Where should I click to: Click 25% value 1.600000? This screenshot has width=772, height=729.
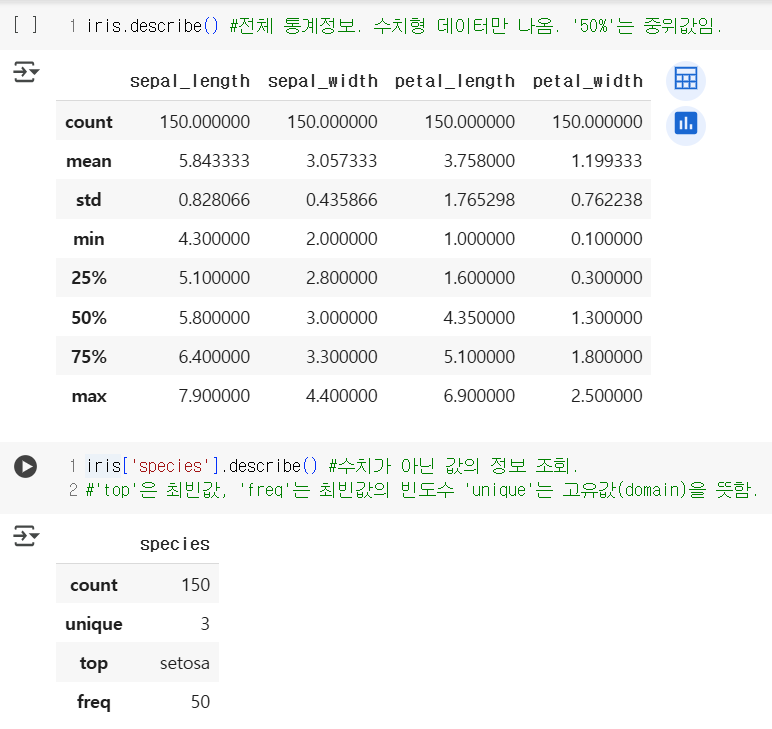(479, 278)
